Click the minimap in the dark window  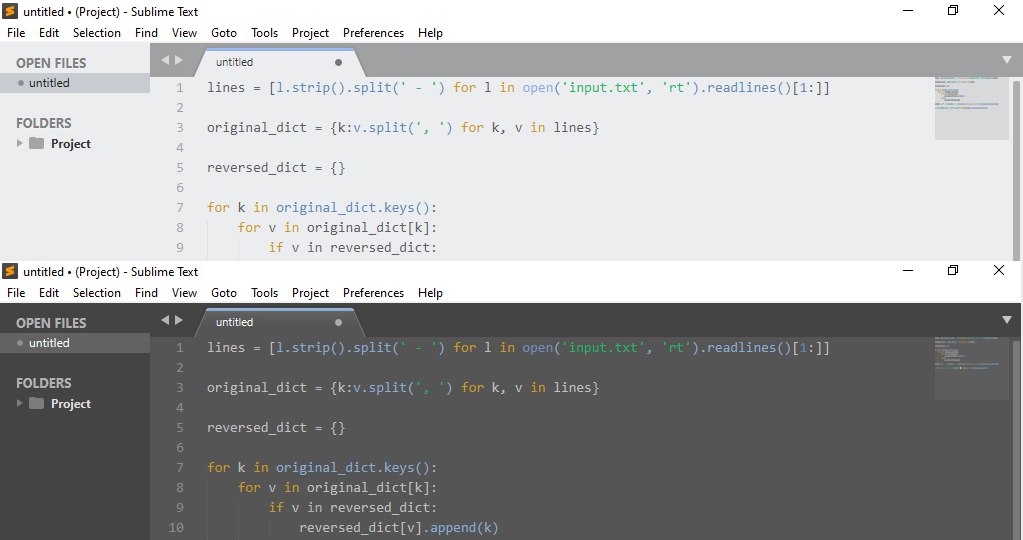click(971, 368)
